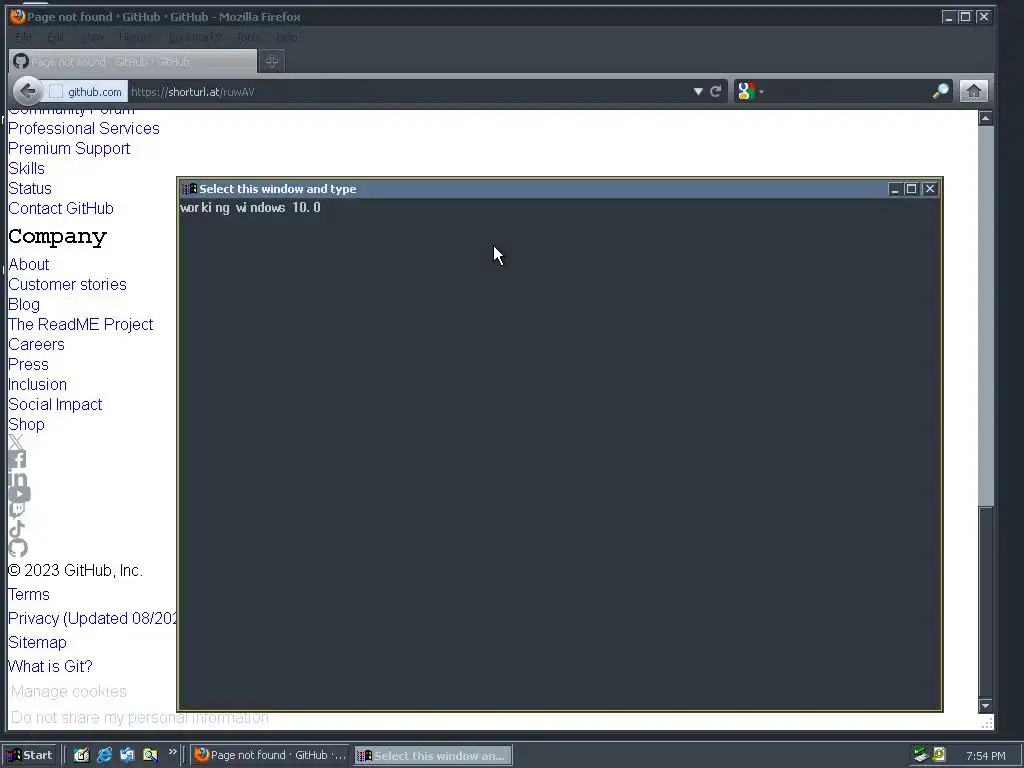Expand the Quick Launch overflow chevron
The width and height of the screenshot is (1024, 768).
(172, 752)
